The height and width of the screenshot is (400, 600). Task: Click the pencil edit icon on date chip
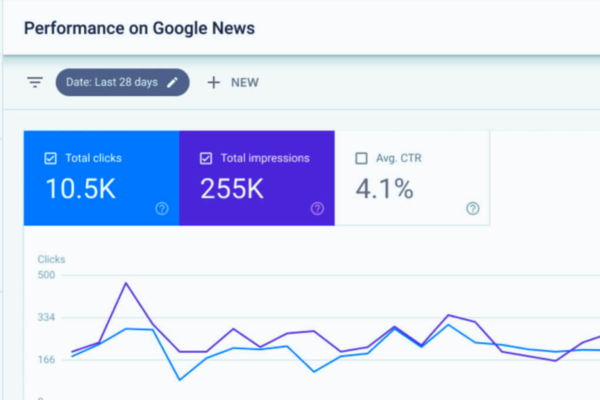coord(173,82)
